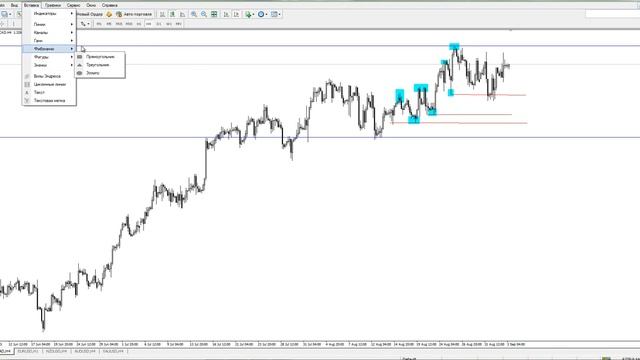640x360 pixels.
Task: Click the Новый ордер button
Action: coord(90,14)
